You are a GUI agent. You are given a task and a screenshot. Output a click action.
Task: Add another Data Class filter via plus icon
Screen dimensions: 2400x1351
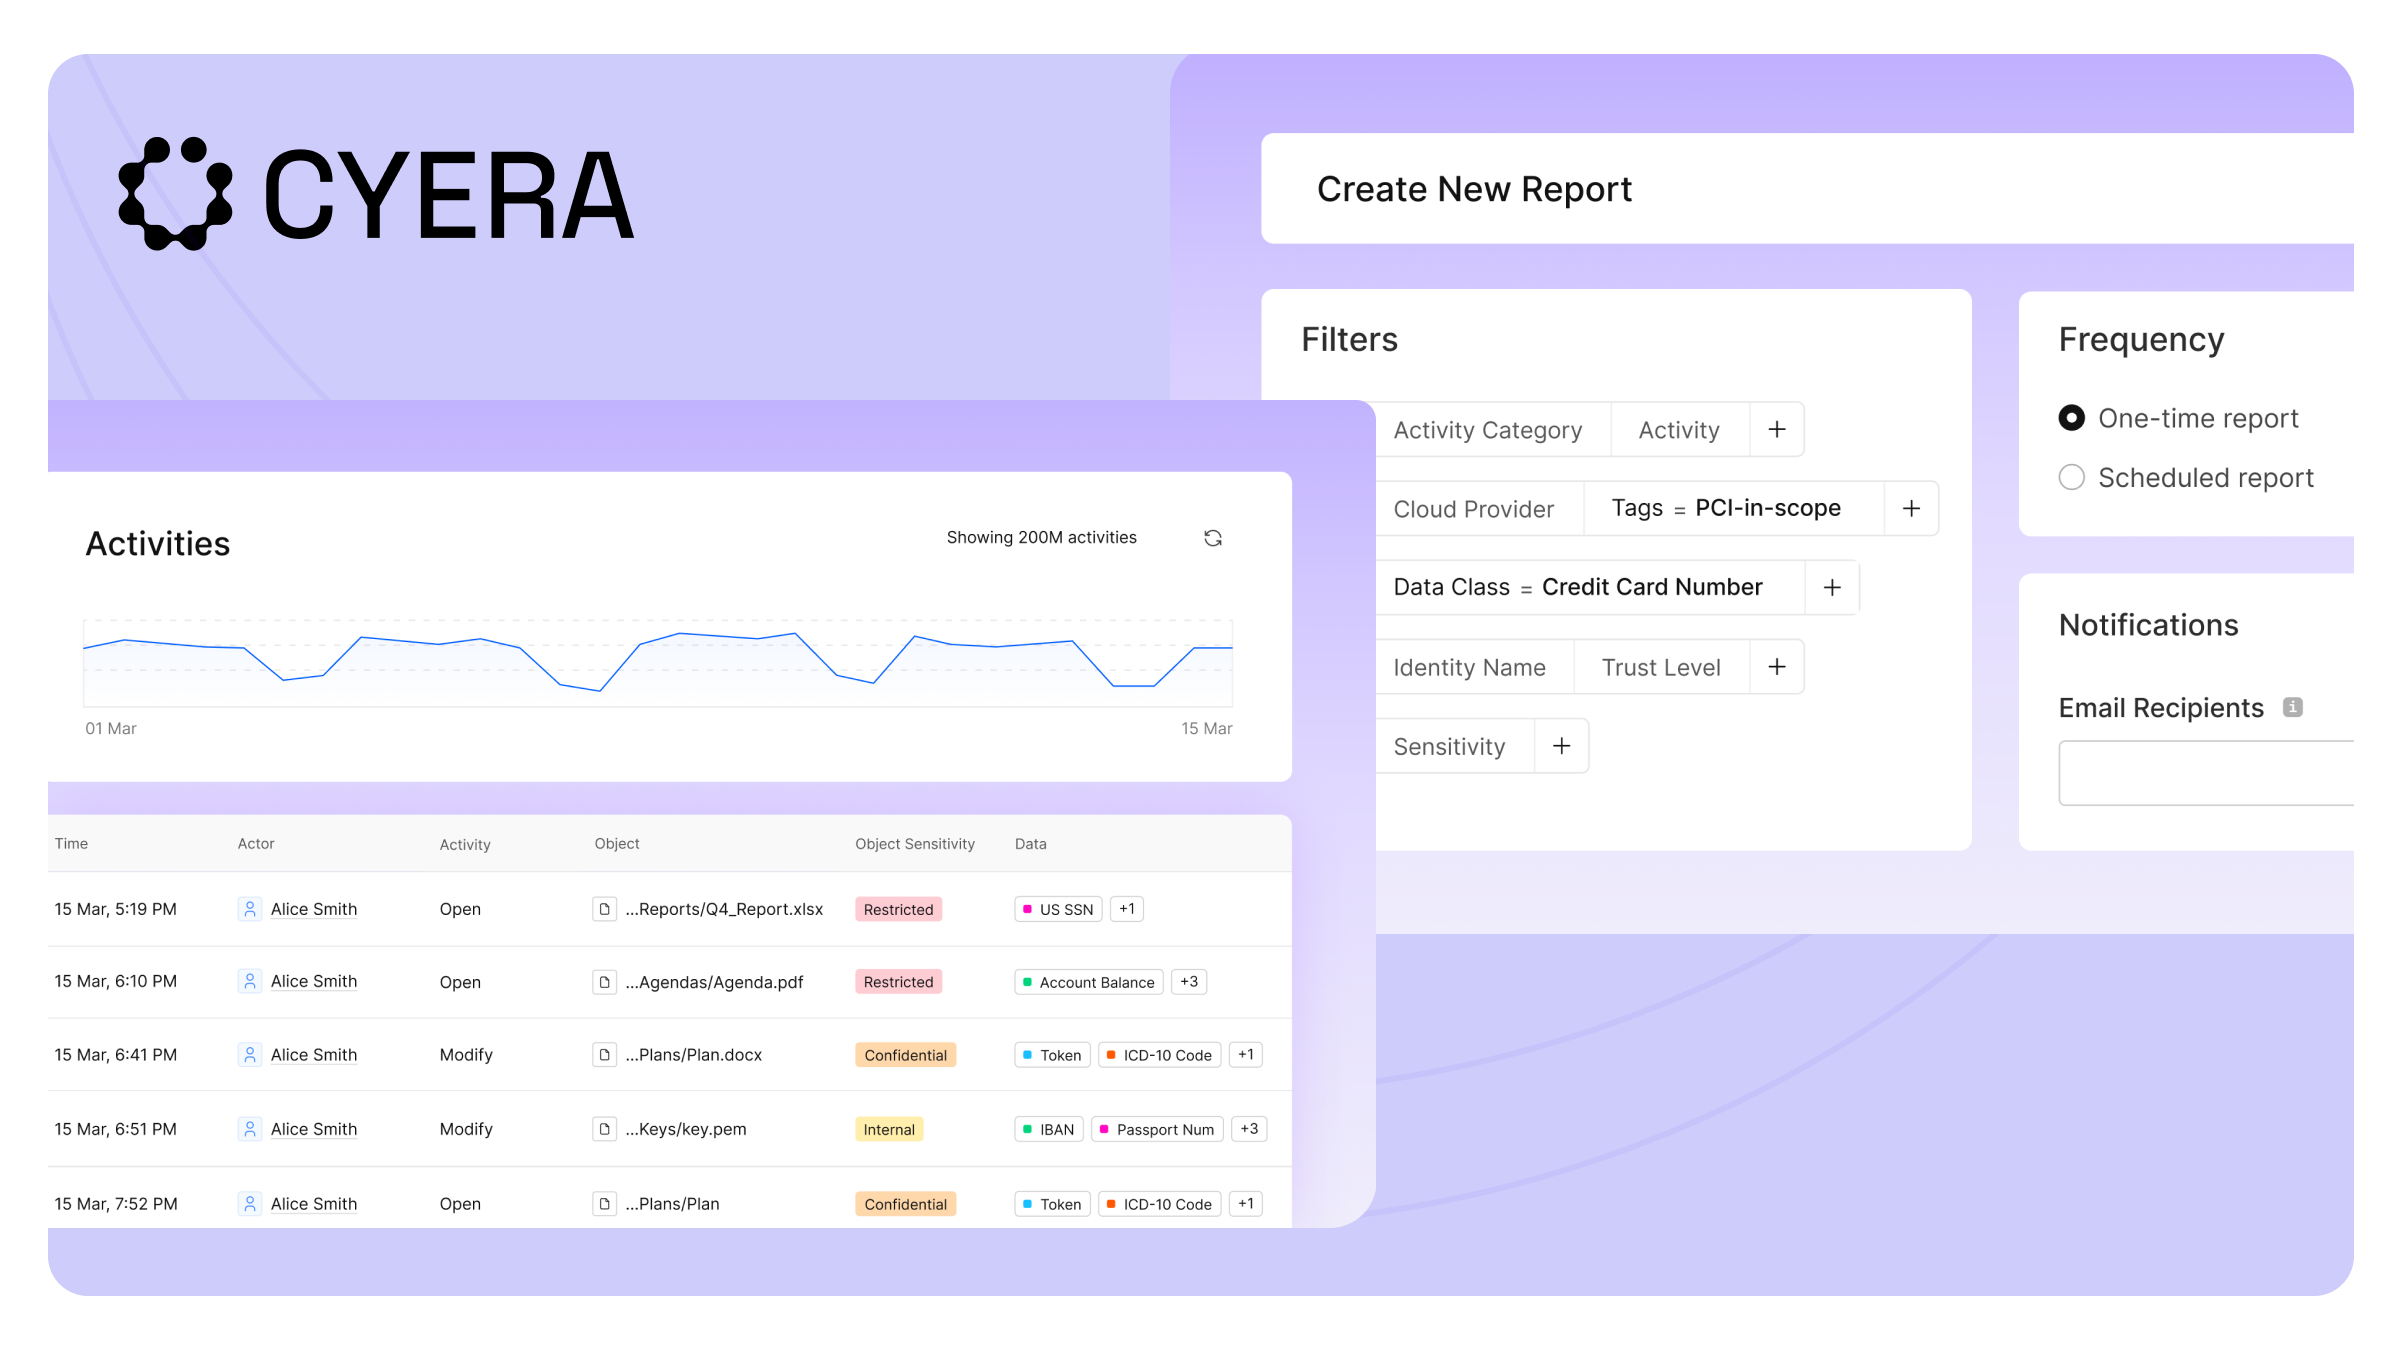[x=1833, y=587]
